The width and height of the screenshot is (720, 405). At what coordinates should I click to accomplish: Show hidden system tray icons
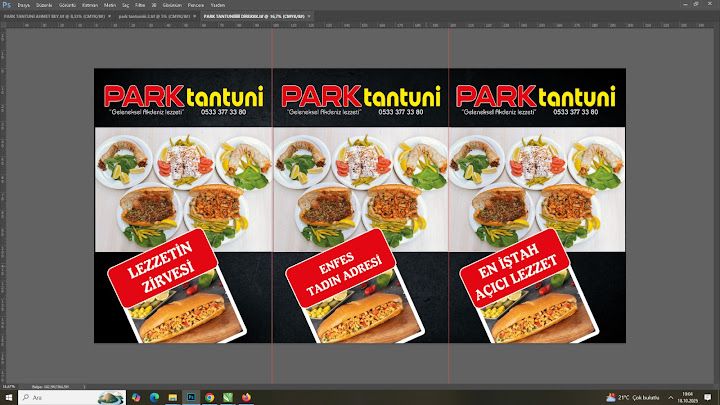pos(670,397)
